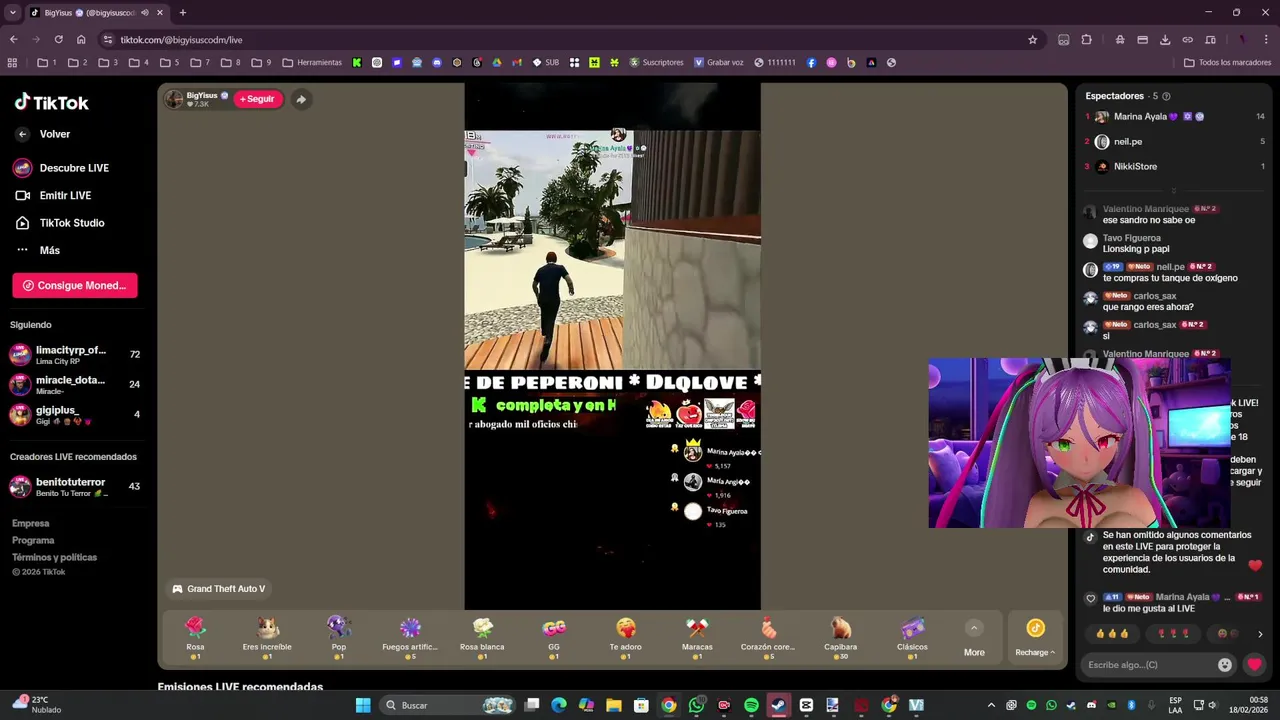Reload the page

[58, 40]
